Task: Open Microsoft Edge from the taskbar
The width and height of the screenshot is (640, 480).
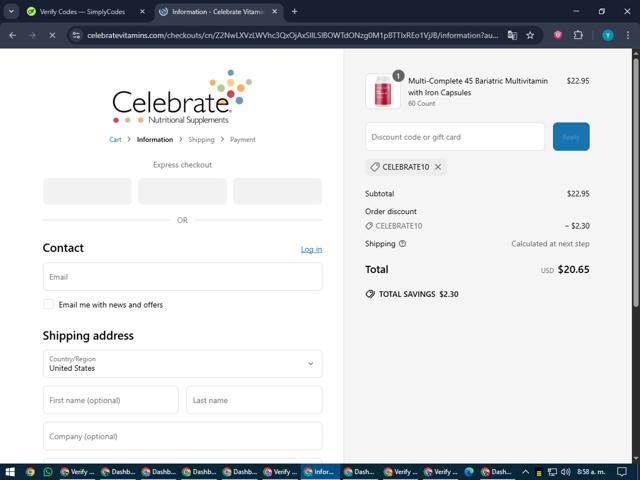Action: tap(469, 472)
